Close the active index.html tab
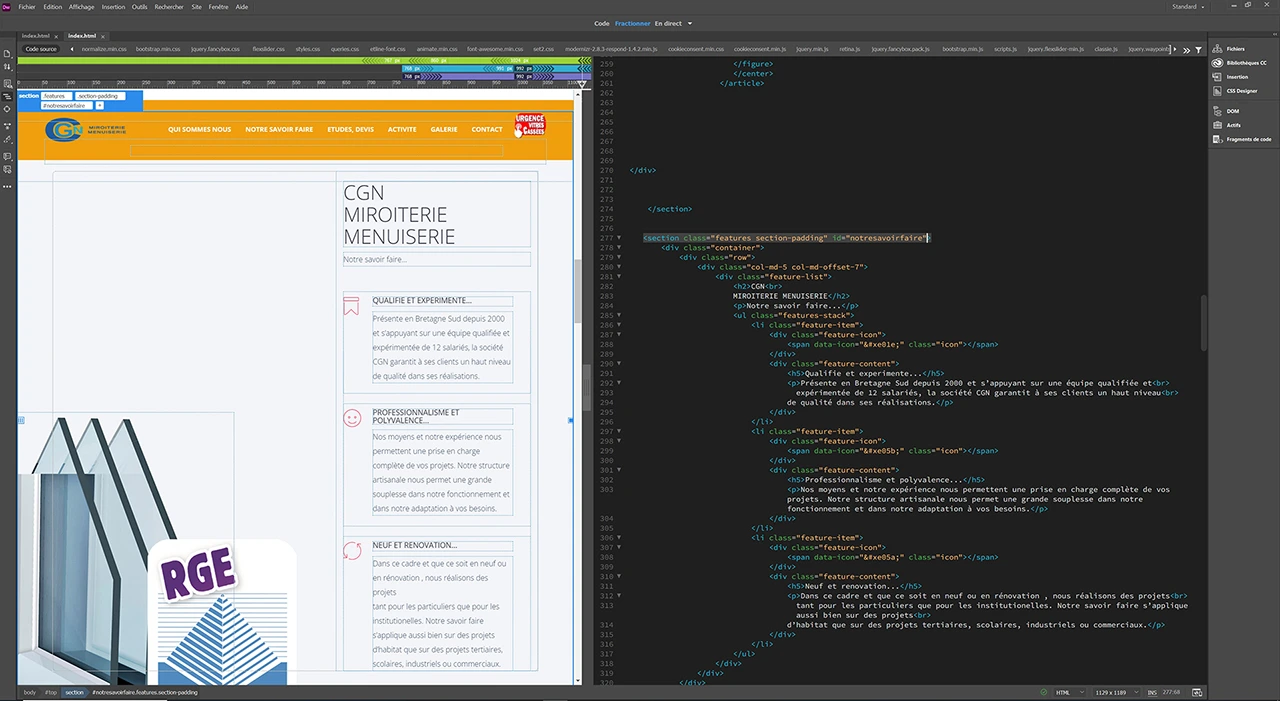The height and width of the screenshot is (701, 1280). coord(102,35)
